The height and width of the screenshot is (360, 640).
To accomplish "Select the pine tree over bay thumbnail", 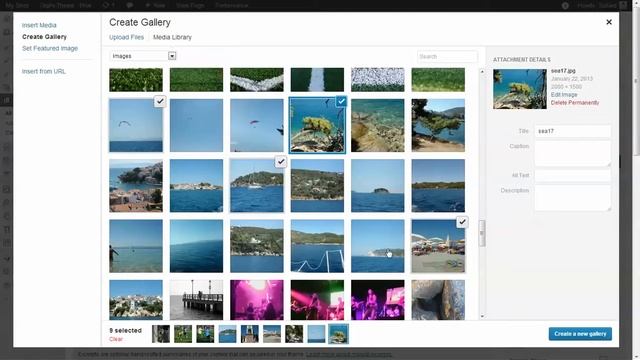I will click(438, 125).
